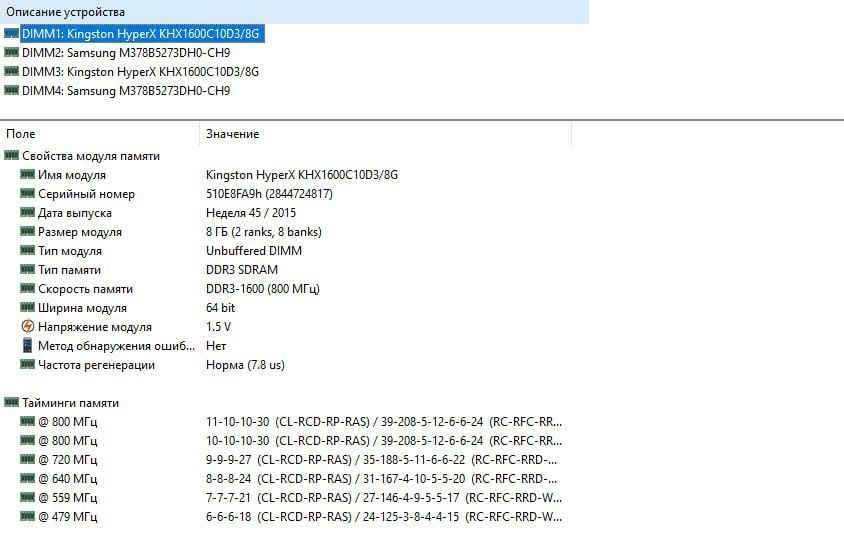The width and height of the screenshot is (844, 540).
Task: Select value 'Норма (7.8 us)'
Action: tap(245, 365)
